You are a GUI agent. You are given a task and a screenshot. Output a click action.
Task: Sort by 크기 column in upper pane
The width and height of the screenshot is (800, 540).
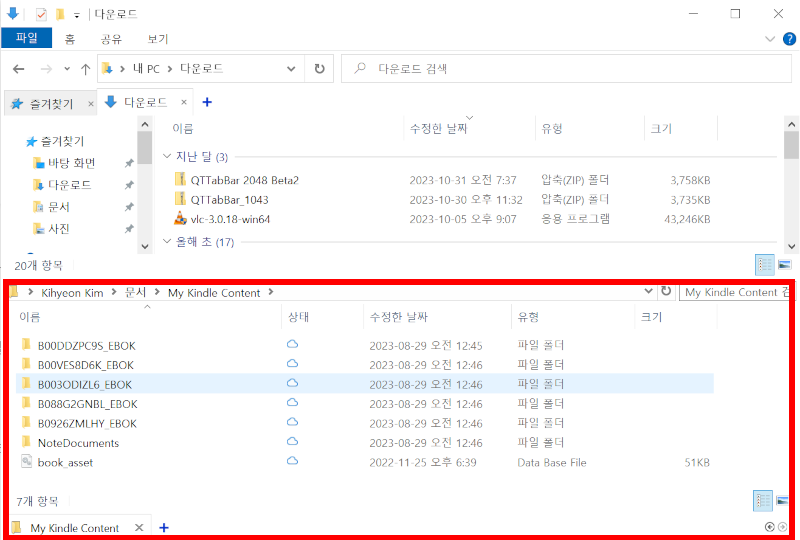(x=661, y=129)
